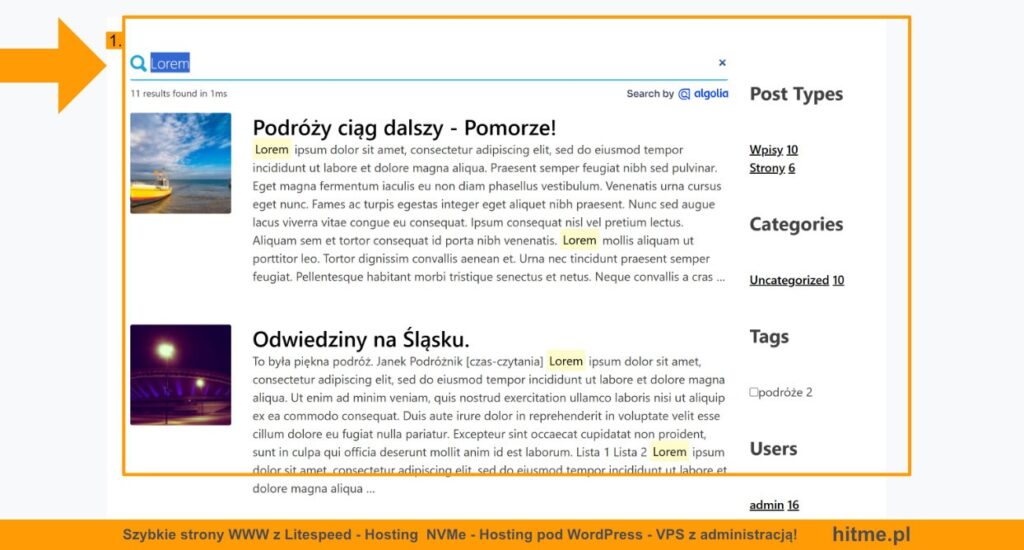Image resolution: width=1024 pixels, height=550 pixels.
Task: Check the podróże tag checkbox
Action: click(x=754, y=392)
